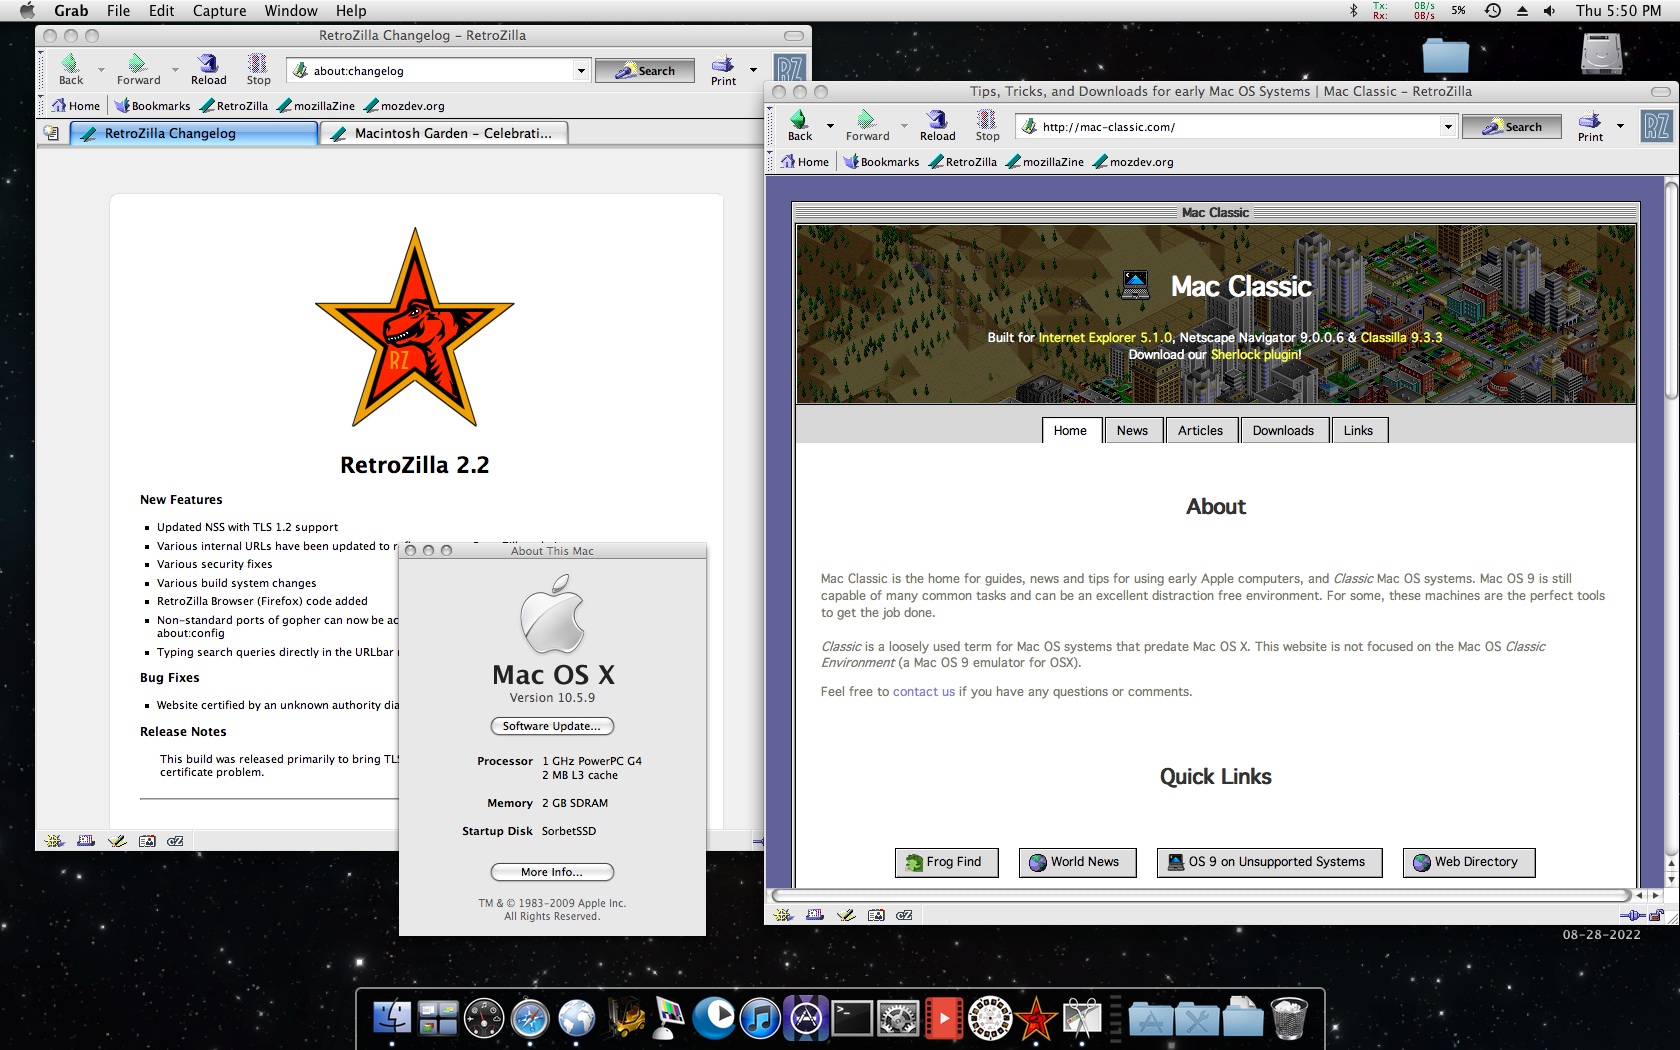Focus the about:changelog URL field
The image size is (1680, 1050).
point(437,71)
